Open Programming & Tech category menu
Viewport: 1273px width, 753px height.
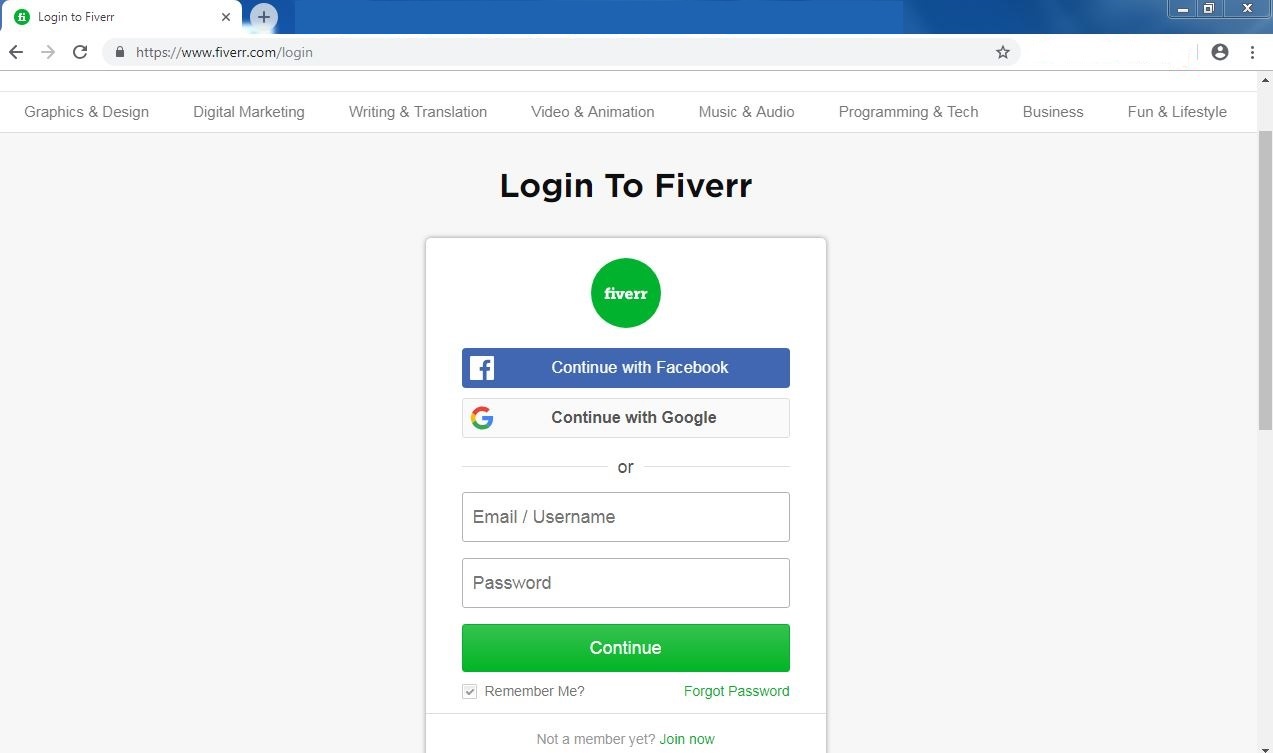point(908,112)
